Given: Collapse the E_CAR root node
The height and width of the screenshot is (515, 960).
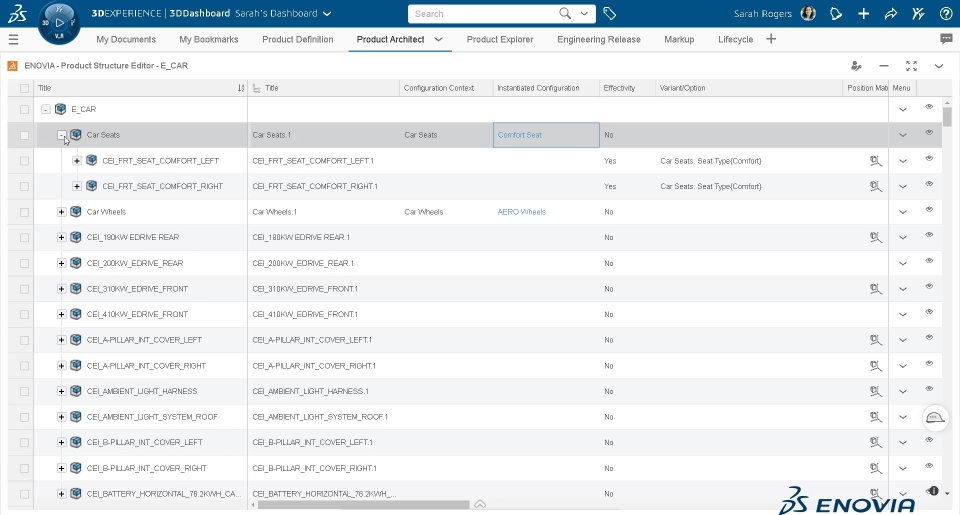Looking at the screenshot, I should [x=45, y=110].
